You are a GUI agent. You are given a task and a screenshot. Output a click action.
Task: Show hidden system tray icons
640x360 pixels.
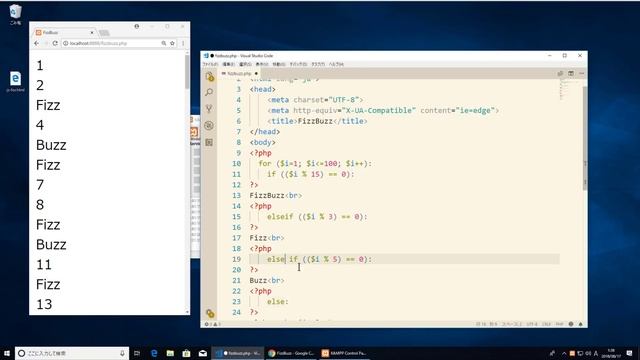click(564, 353)
